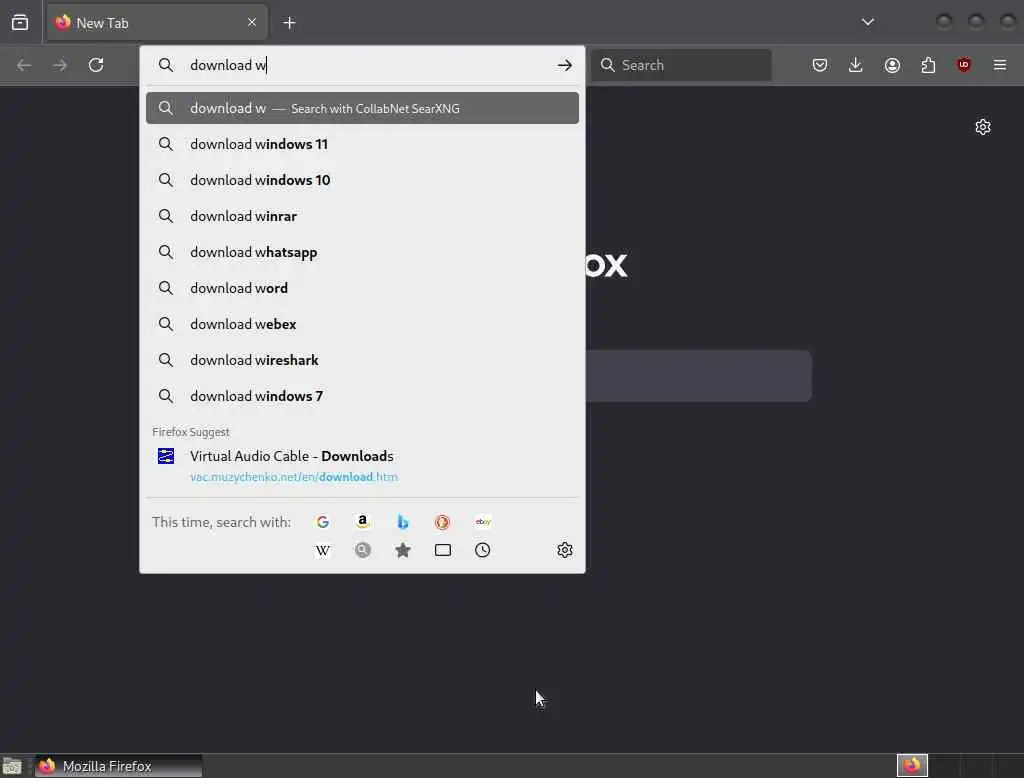Reload the current page
This screenshot has height=778, width=1024.
click(96, 65)
